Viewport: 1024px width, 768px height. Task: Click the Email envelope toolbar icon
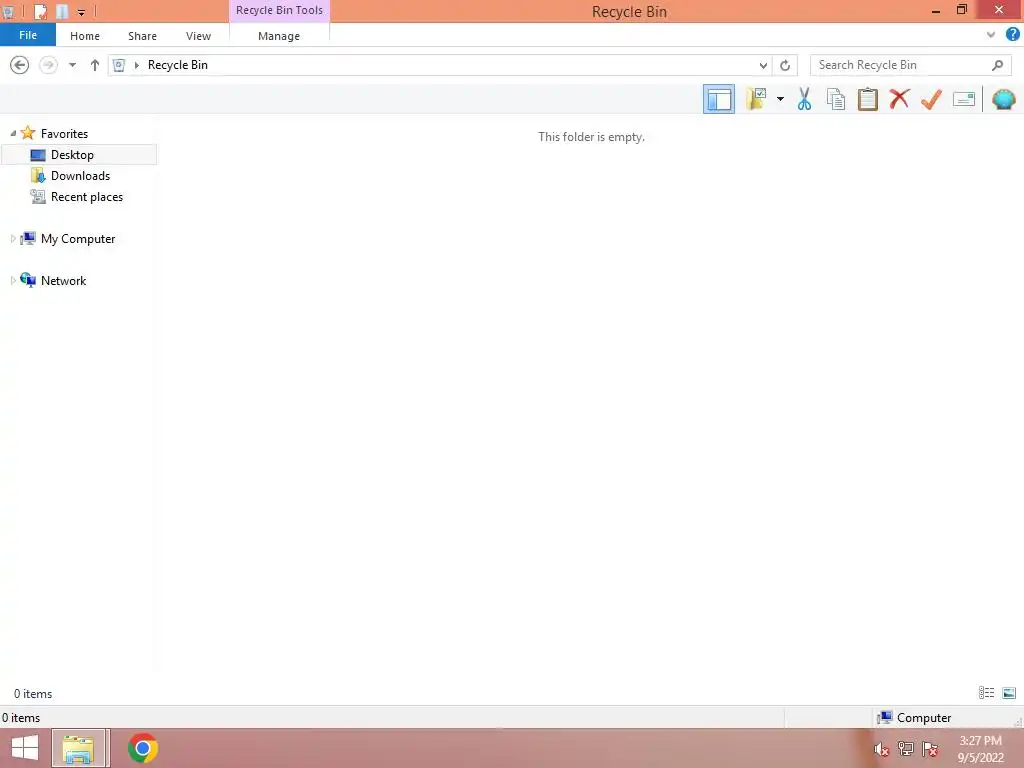pyautogui.click(x=964, y=99)
